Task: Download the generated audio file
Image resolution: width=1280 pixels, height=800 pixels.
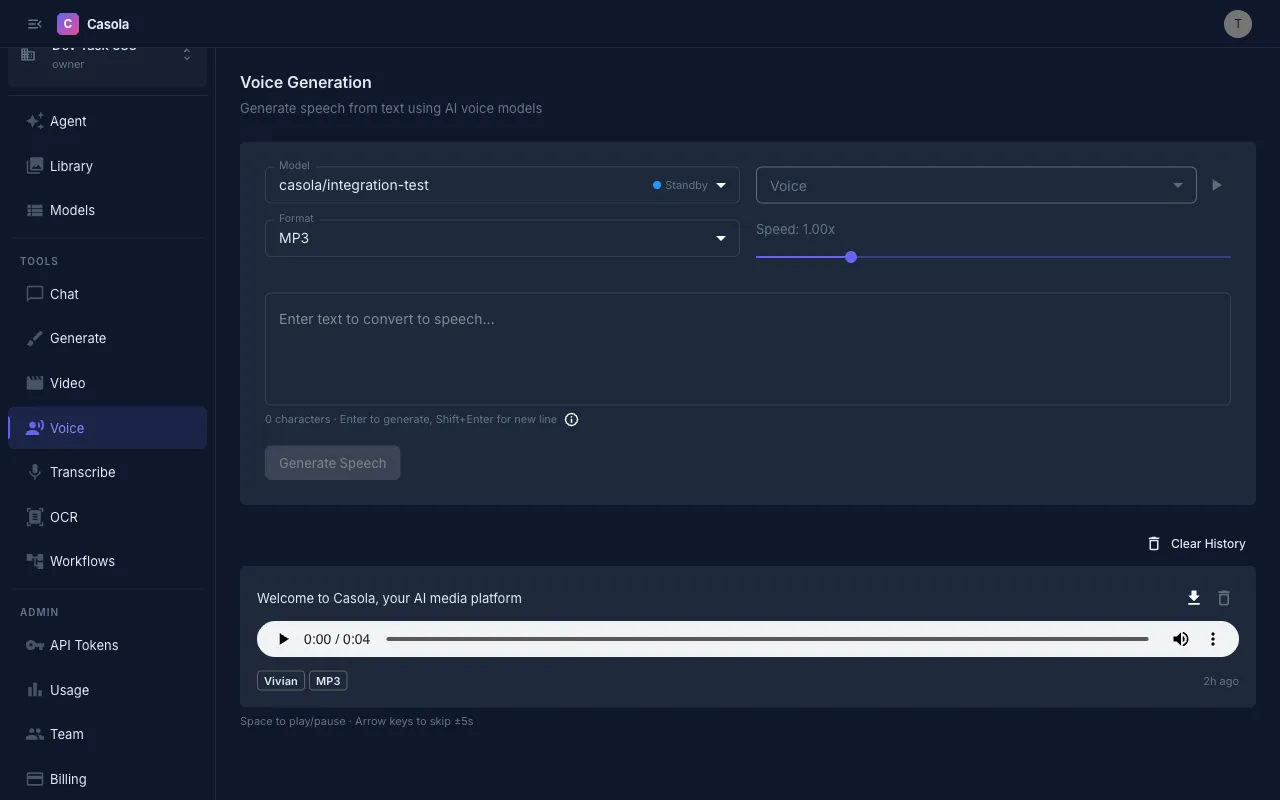Action: (1193, 597)
